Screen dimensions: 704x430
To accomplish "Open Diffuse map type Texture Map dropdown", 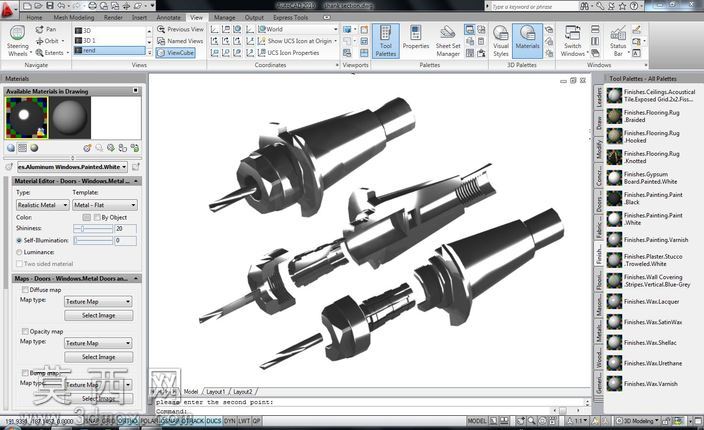I will click(98, 302).
